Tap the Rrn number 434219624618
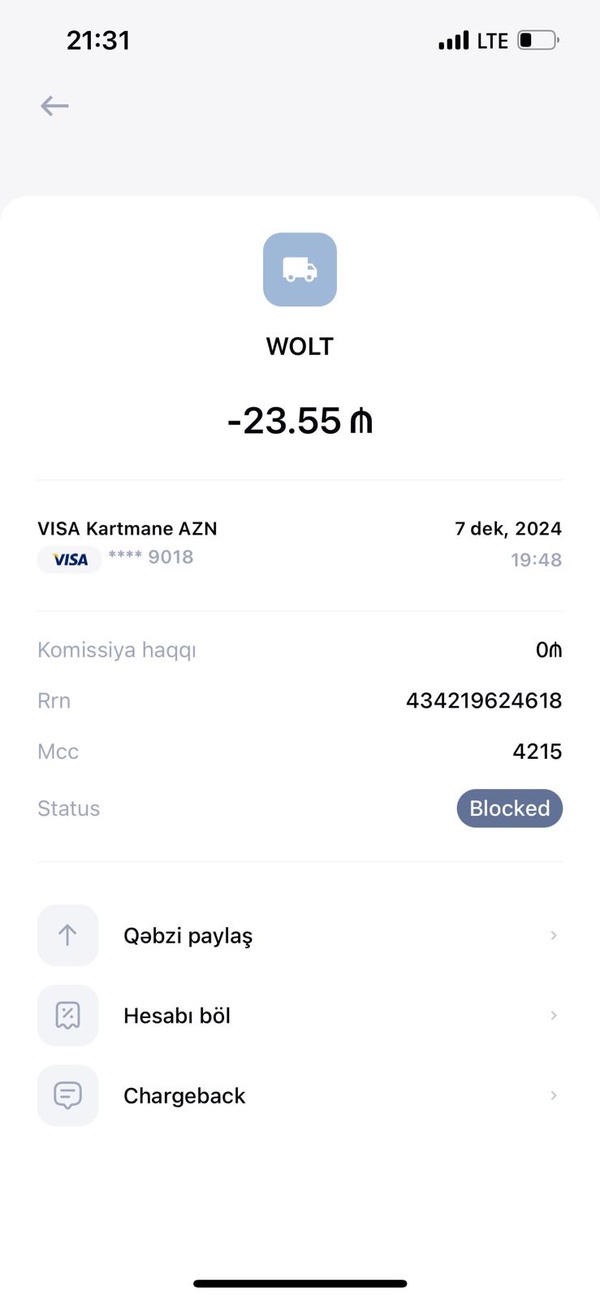The height and width of the screenshot is (1300, 600). 484,701
